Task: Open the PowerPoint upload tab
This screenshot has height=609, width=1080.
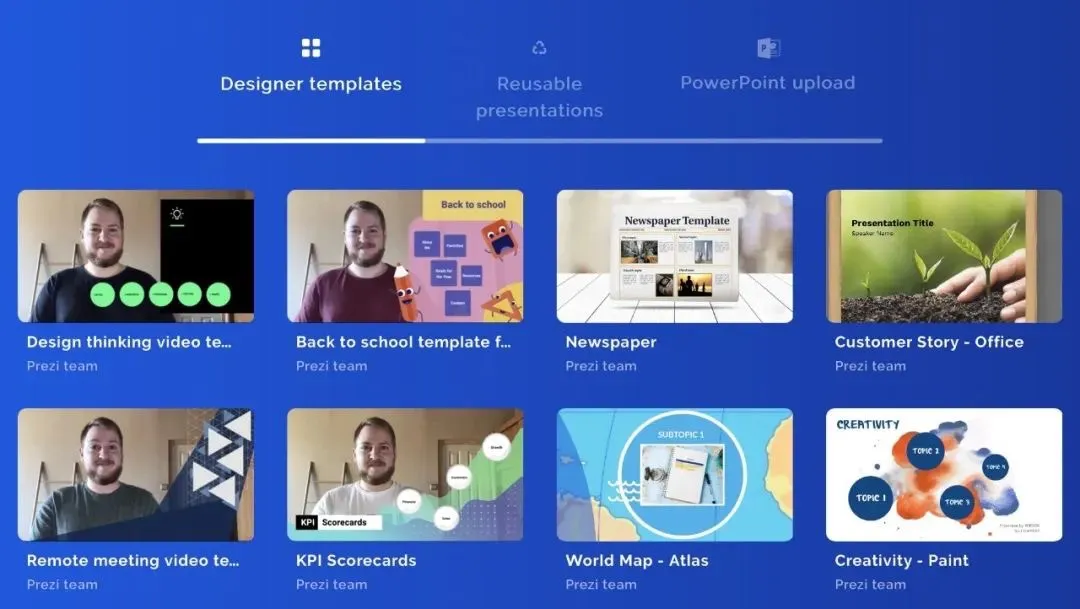Action: (x=768, y=83)
